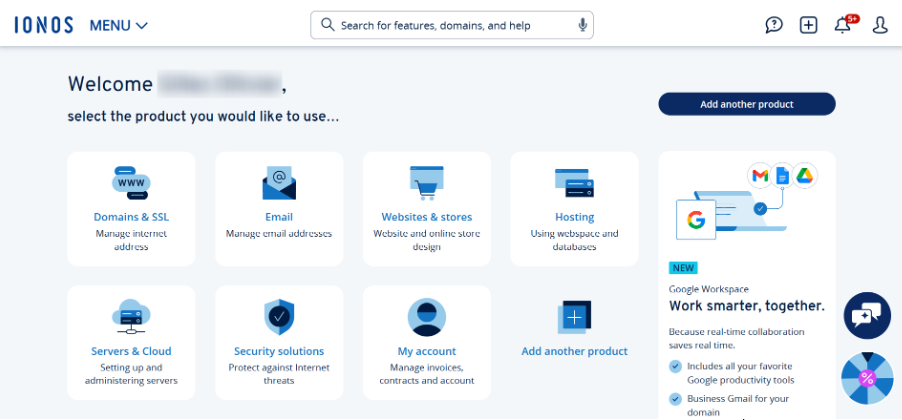Viewport: 902px width, 420px height.
Task: Click the Hosting server window icon
Action: coord(574,183)
